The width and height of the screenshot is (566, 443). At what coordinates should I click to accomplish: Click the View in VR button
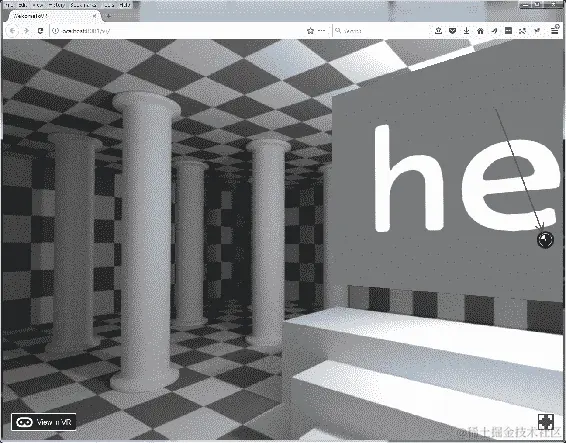(44, 422)
